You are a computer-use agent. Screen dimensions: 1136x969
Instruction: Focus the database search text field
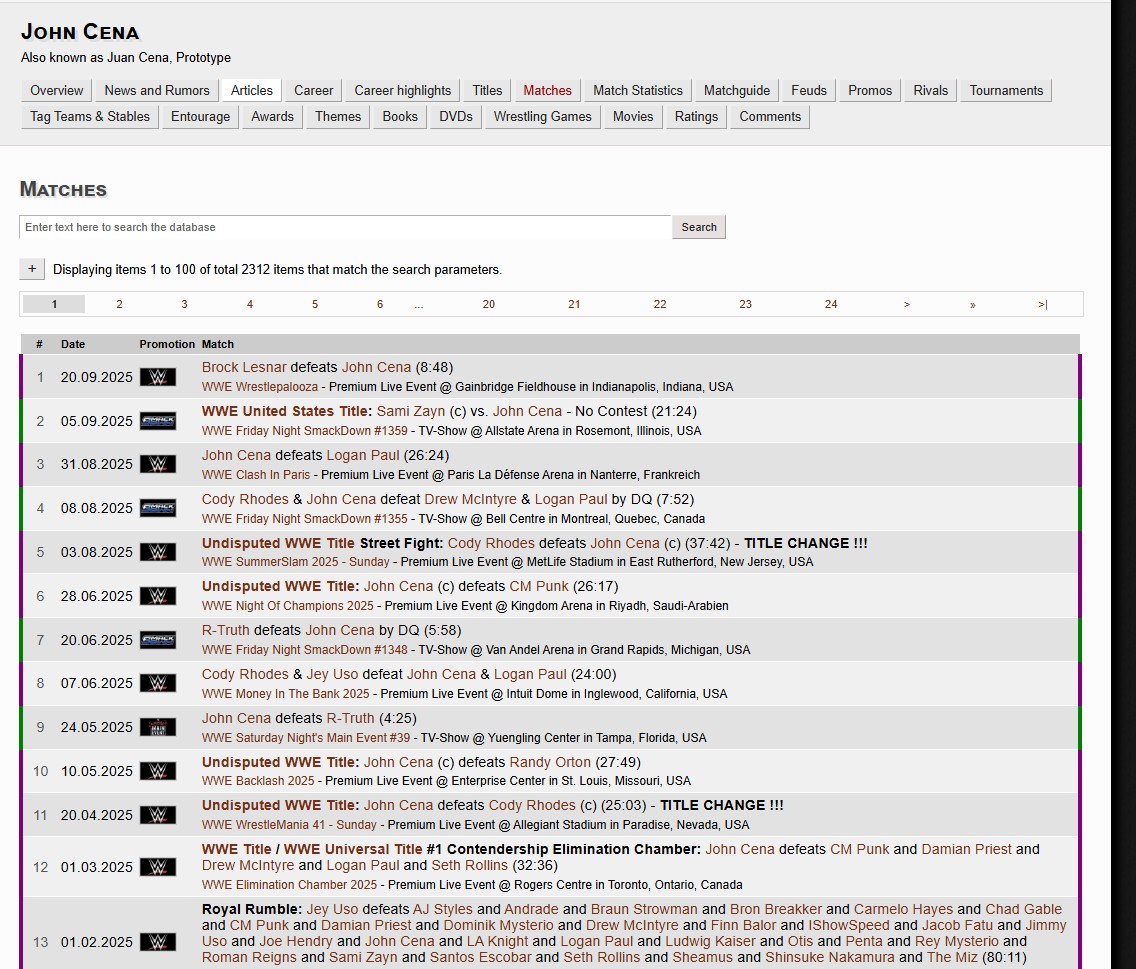click(x=345, y=227)
